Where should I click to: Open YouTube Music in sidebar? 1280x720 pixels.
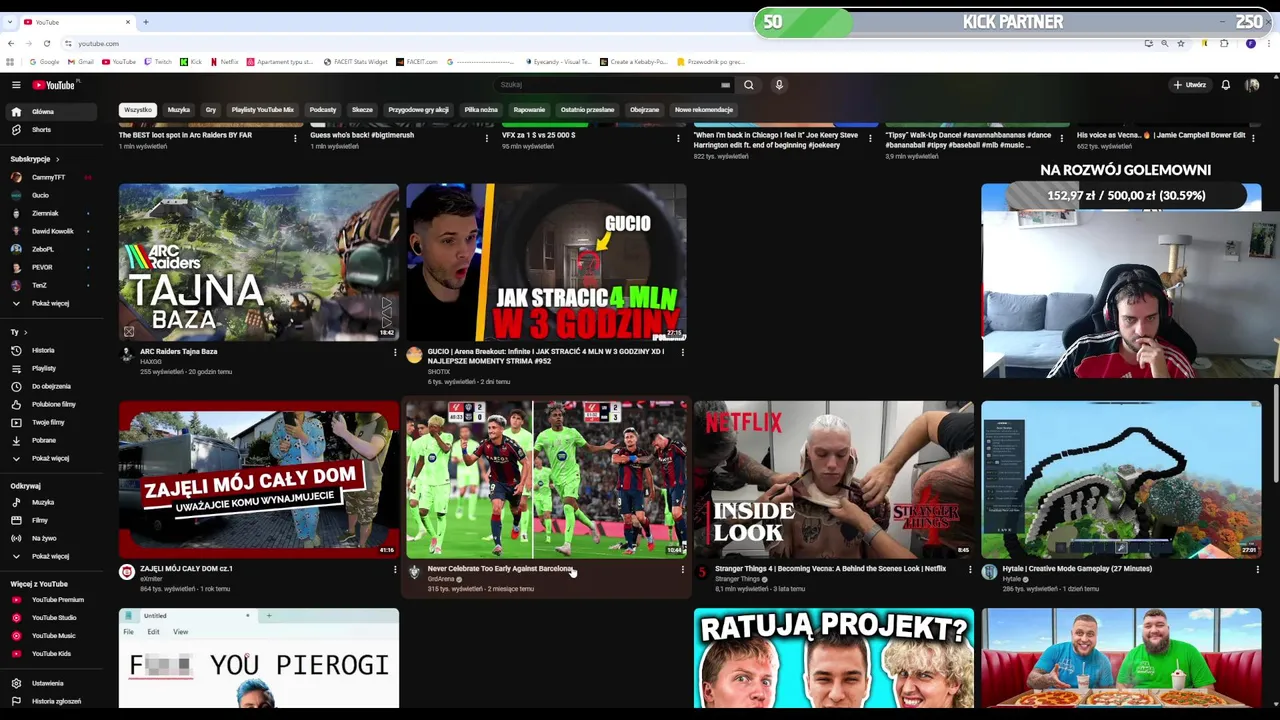50,636
